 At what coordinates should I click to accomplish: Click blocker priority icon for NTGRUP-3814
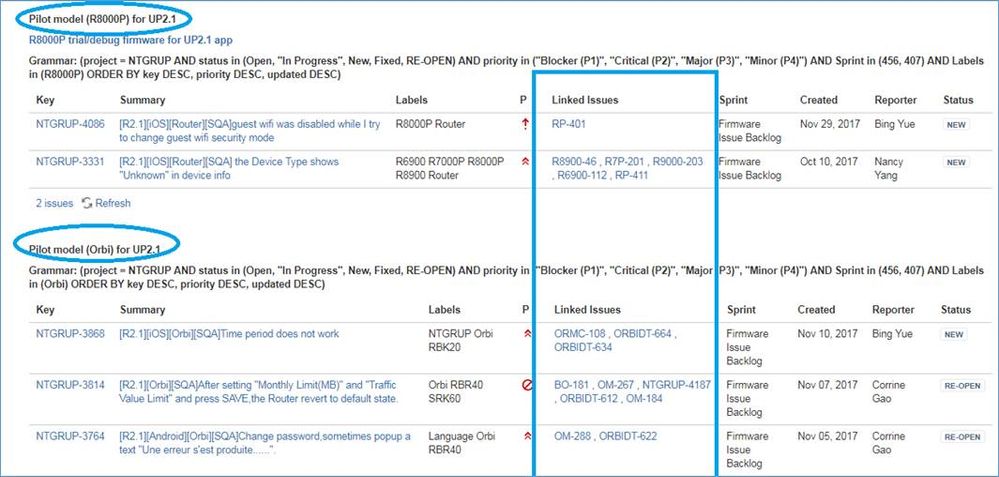[x=527, y=385]
